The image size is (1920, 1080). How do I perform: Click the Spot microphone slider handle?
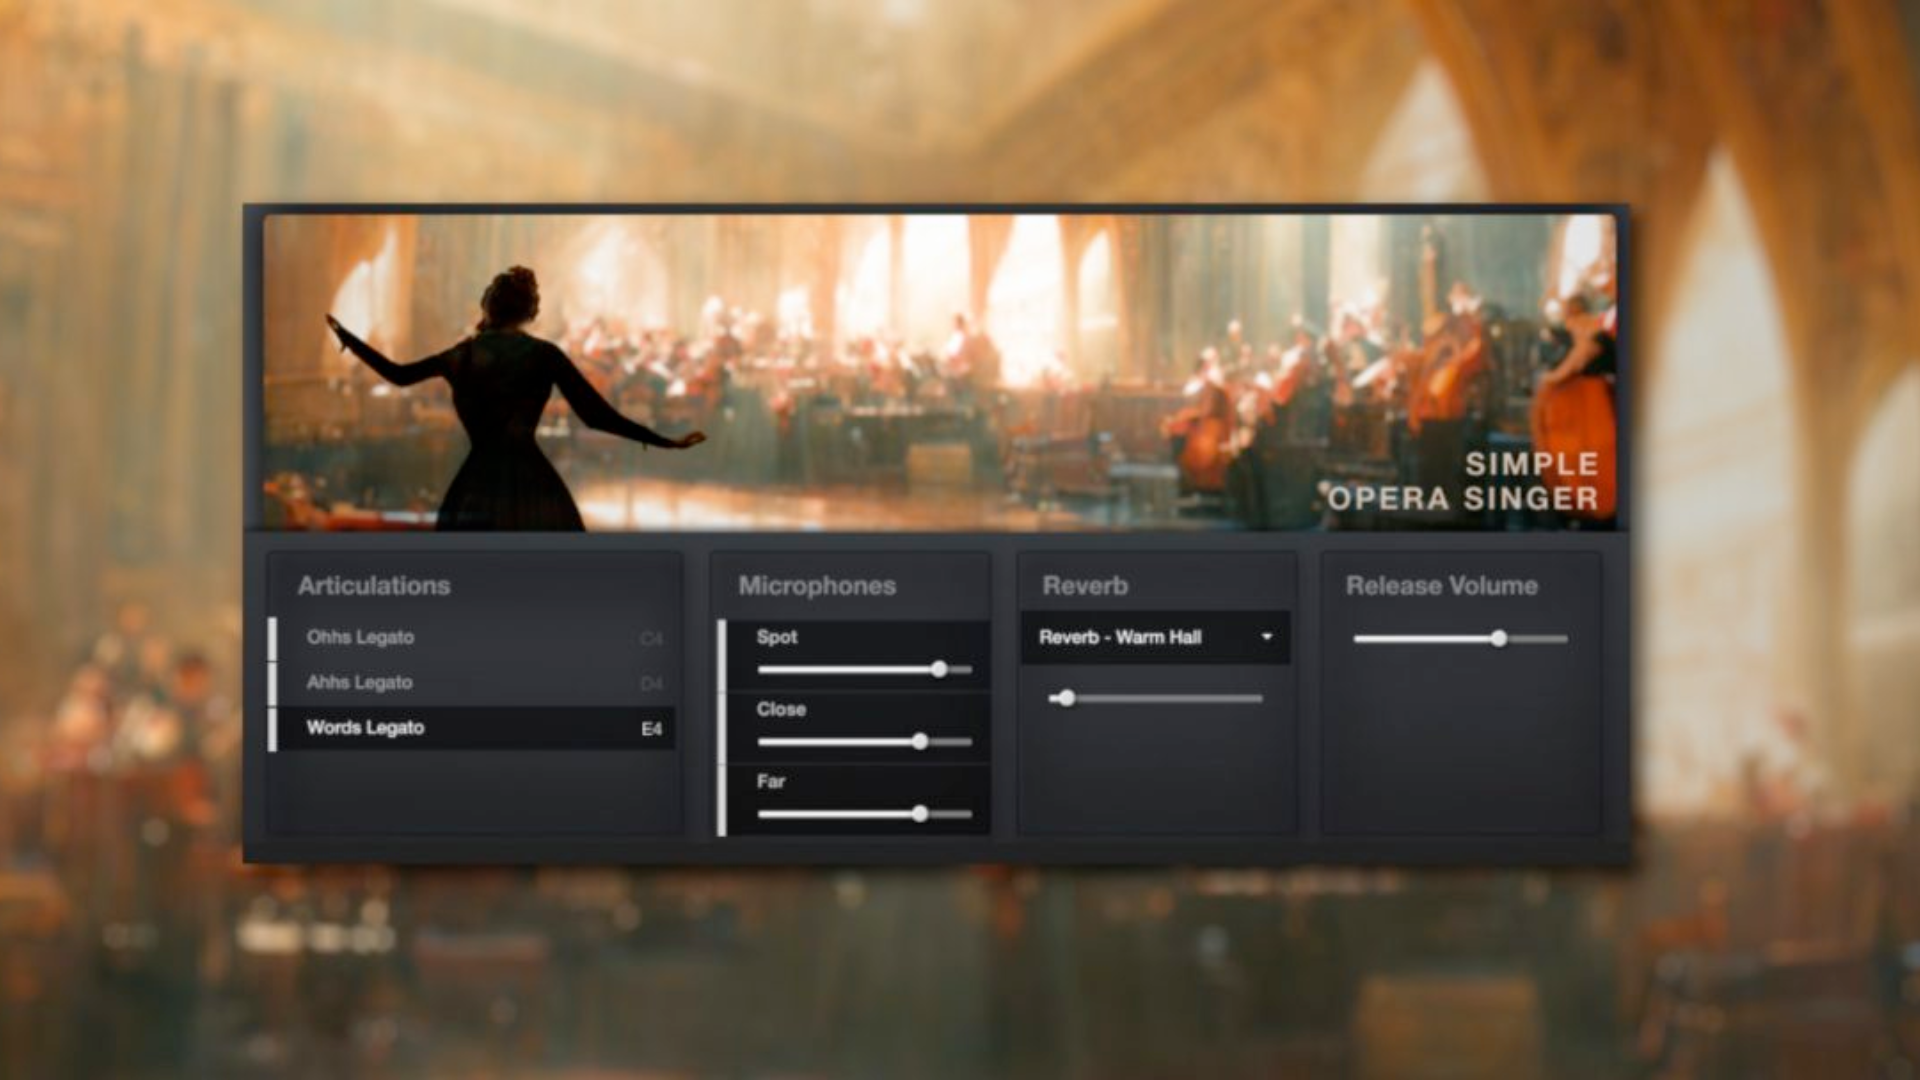pos(939,669)
